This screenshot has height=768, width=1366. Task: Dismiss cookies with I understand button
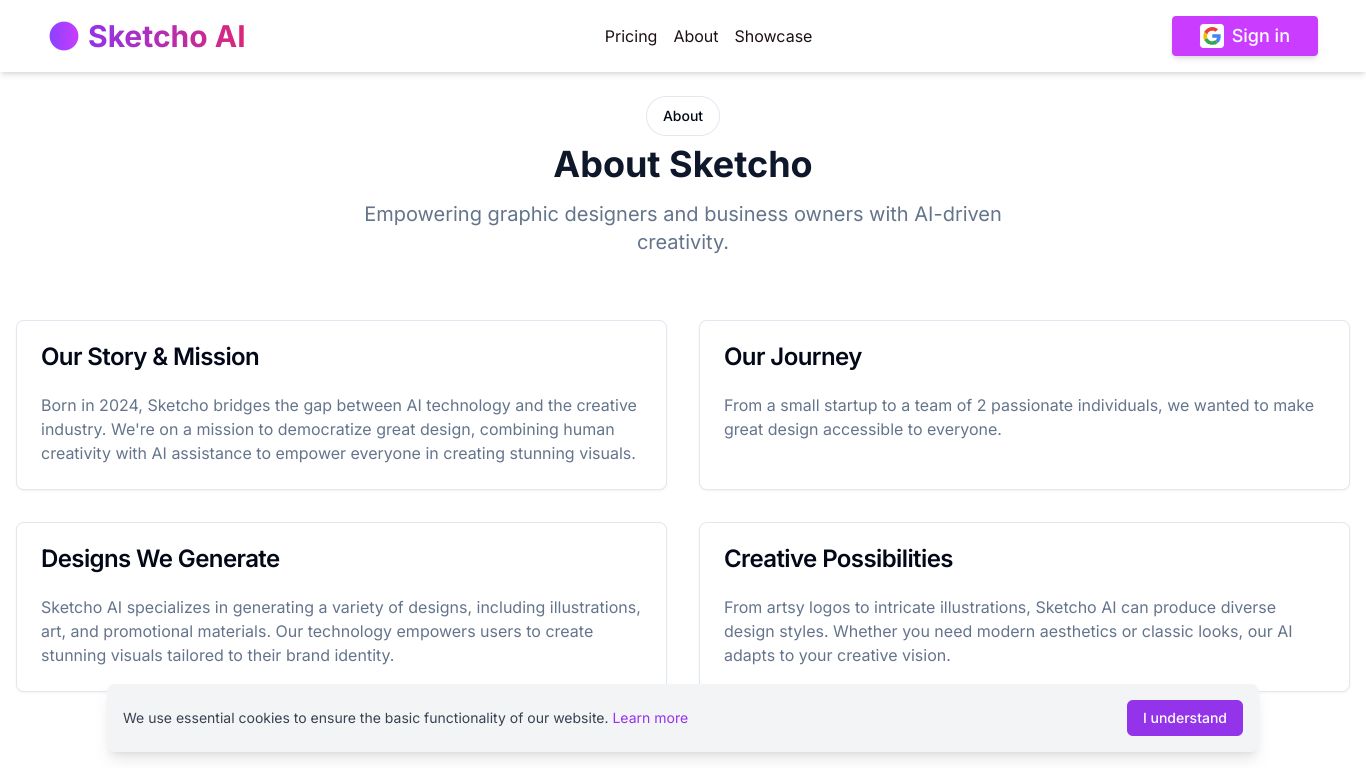pos(1185,718)
